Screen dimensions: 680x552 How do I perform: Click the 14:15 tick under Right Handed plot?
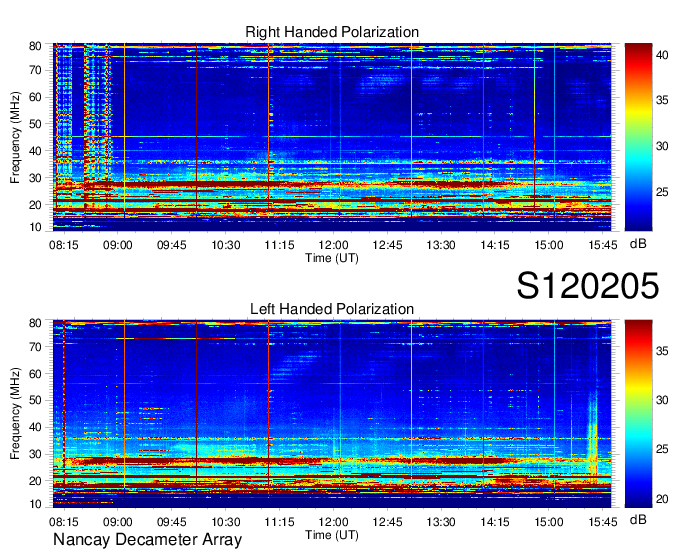click(495, 245)
